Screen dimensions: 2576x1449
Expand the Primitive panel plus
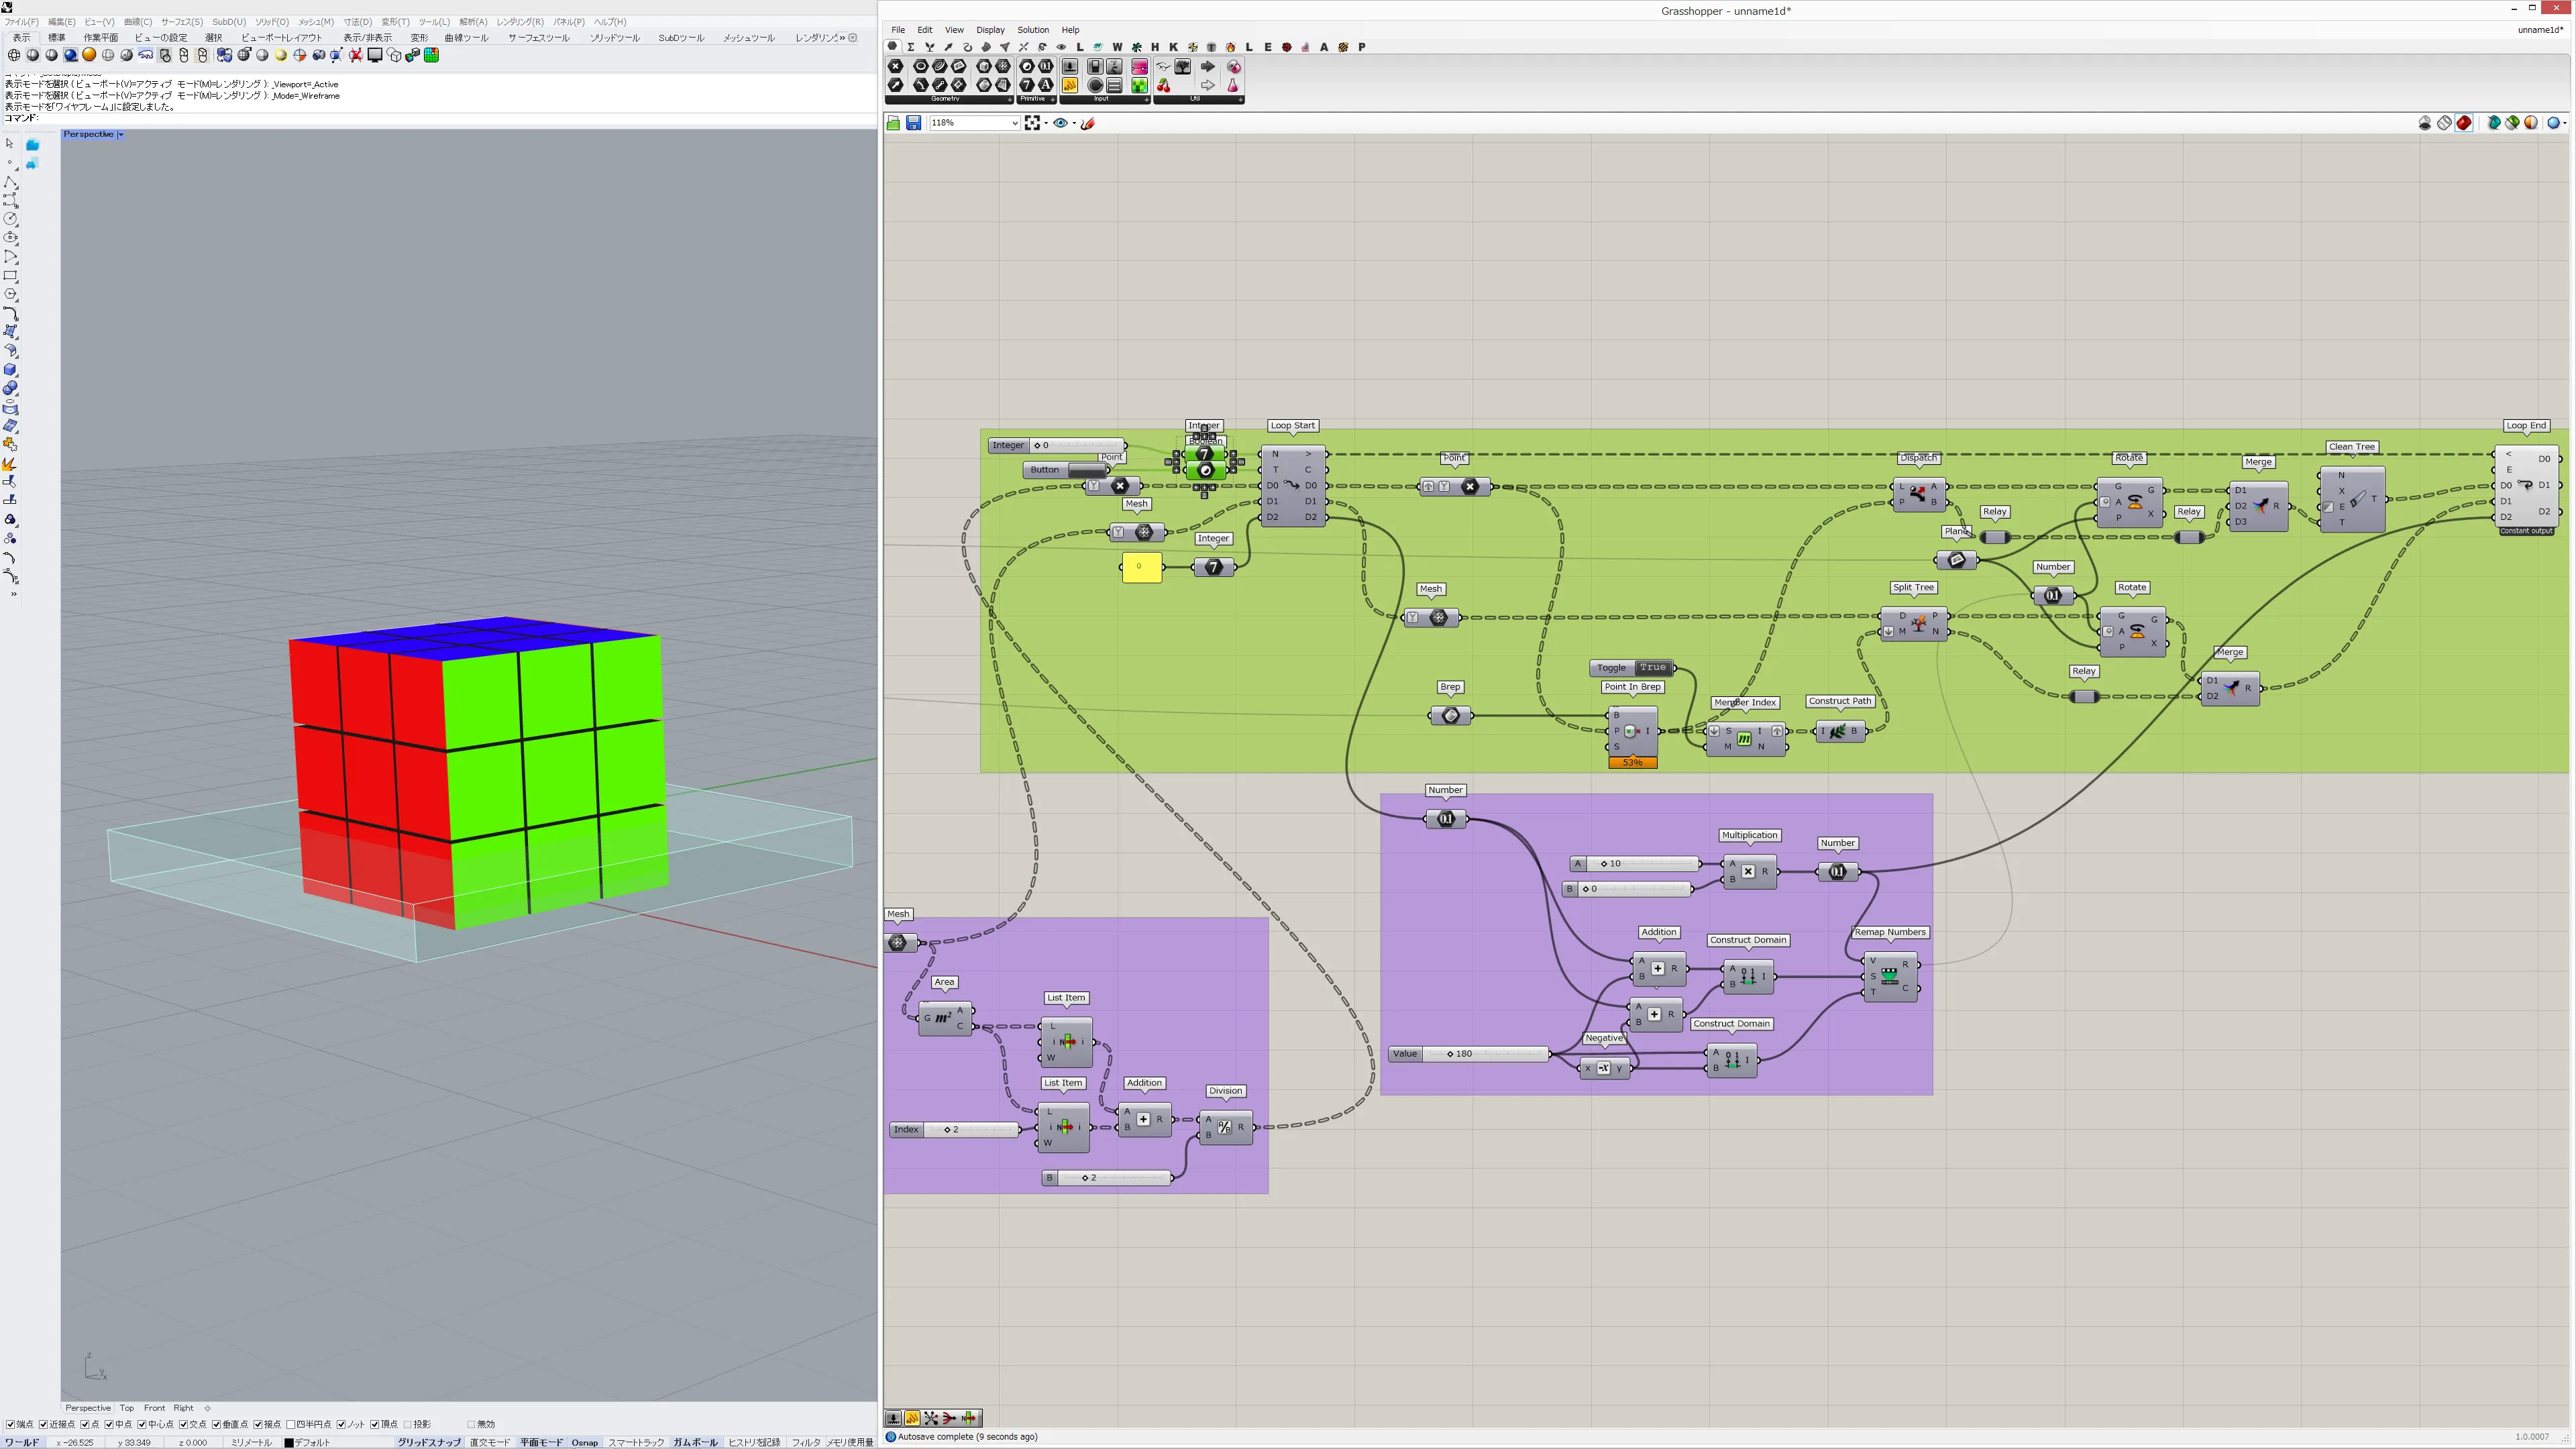click(1053, 99)
